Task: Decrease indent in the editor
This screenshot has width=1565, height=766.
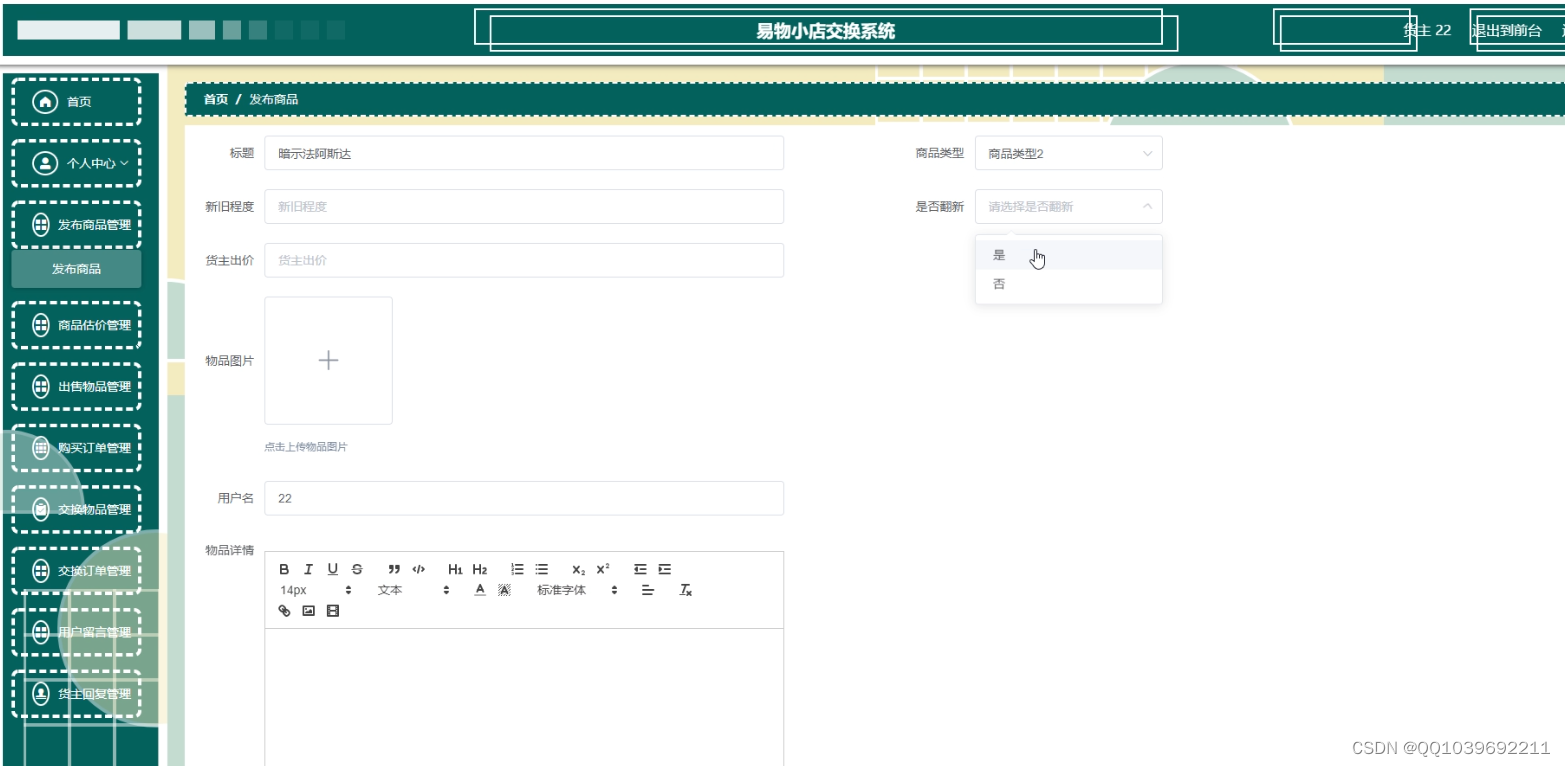Action: (640, 569)
